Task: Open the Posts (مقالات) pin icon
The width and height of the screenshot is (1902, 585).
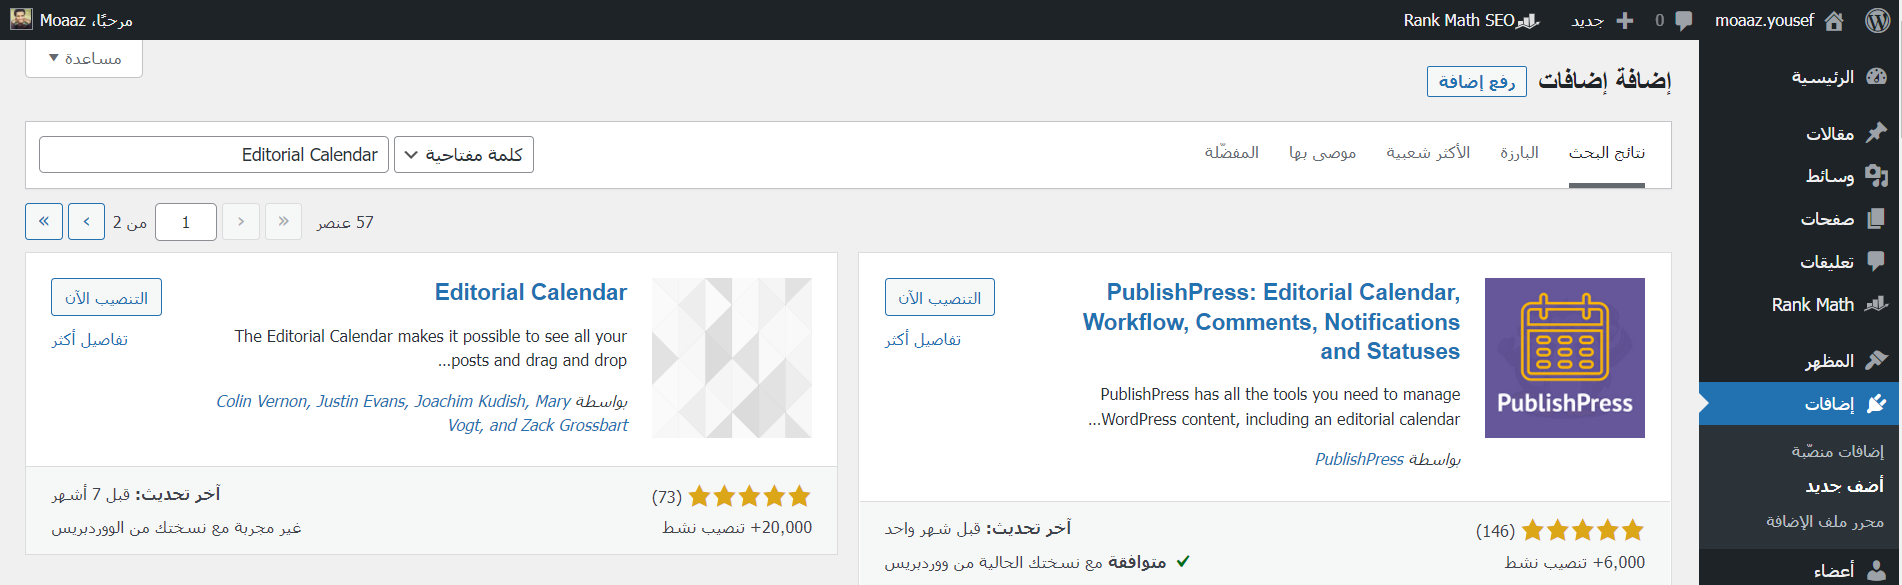Action: tap(1876, 133)
